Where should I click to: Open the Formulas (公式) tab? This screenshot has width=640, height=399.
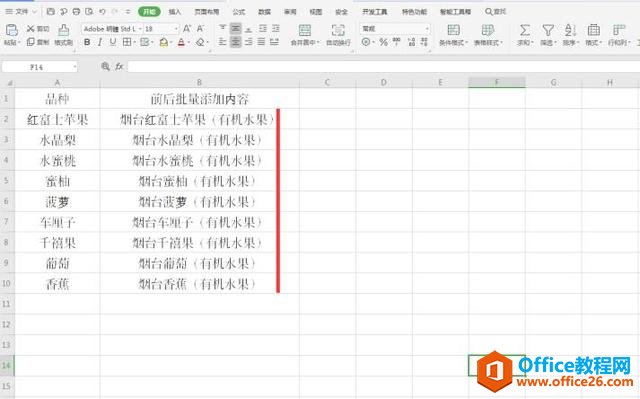(x=239, y=12)
